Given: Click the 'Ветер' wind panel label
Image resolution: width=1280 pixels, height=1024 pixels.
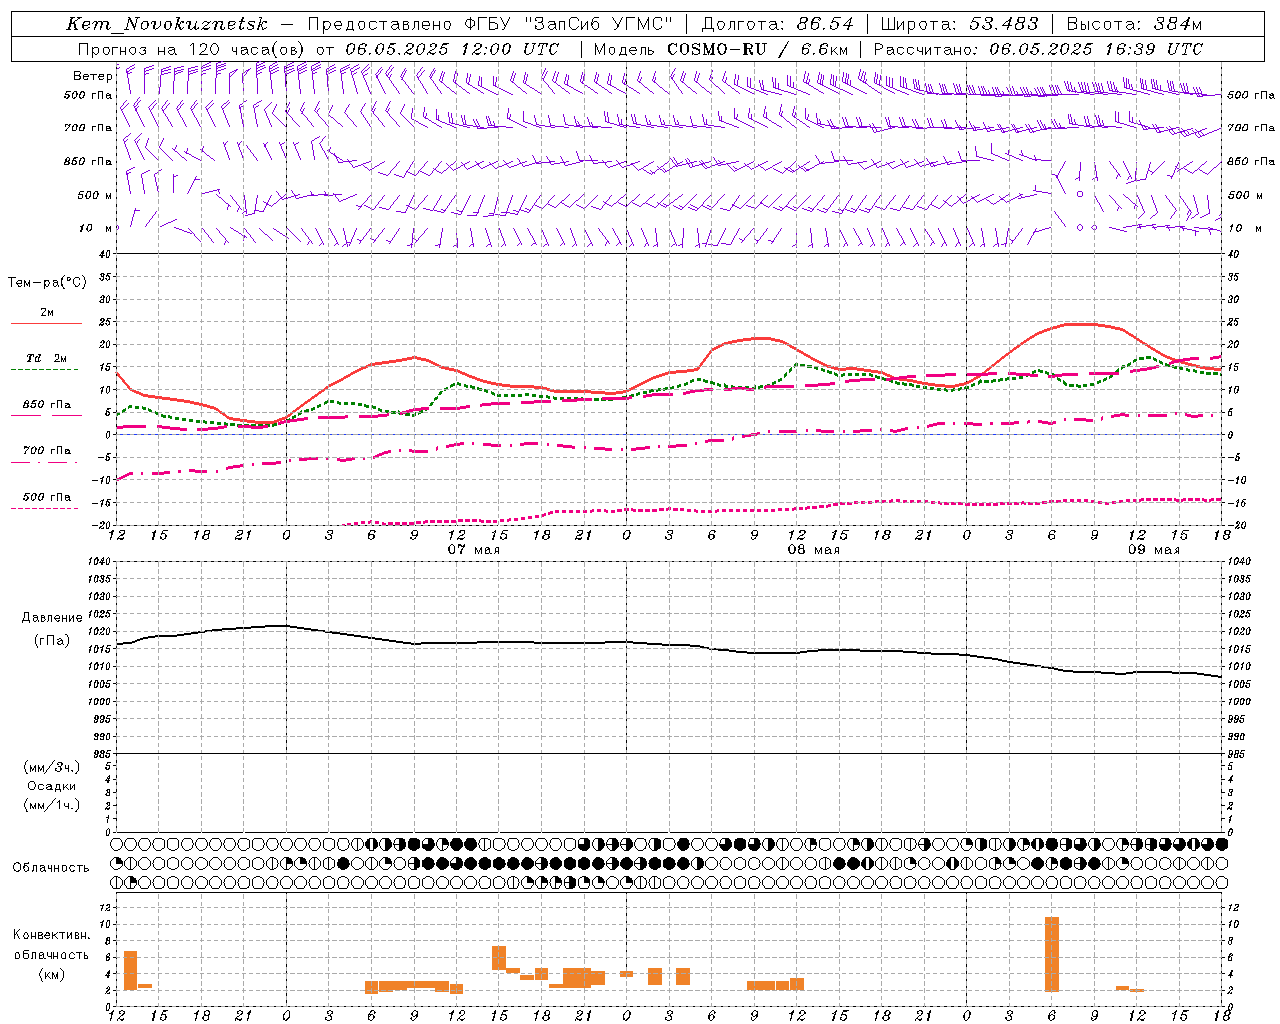Looking at the screenshot, I should pos(92,76).
